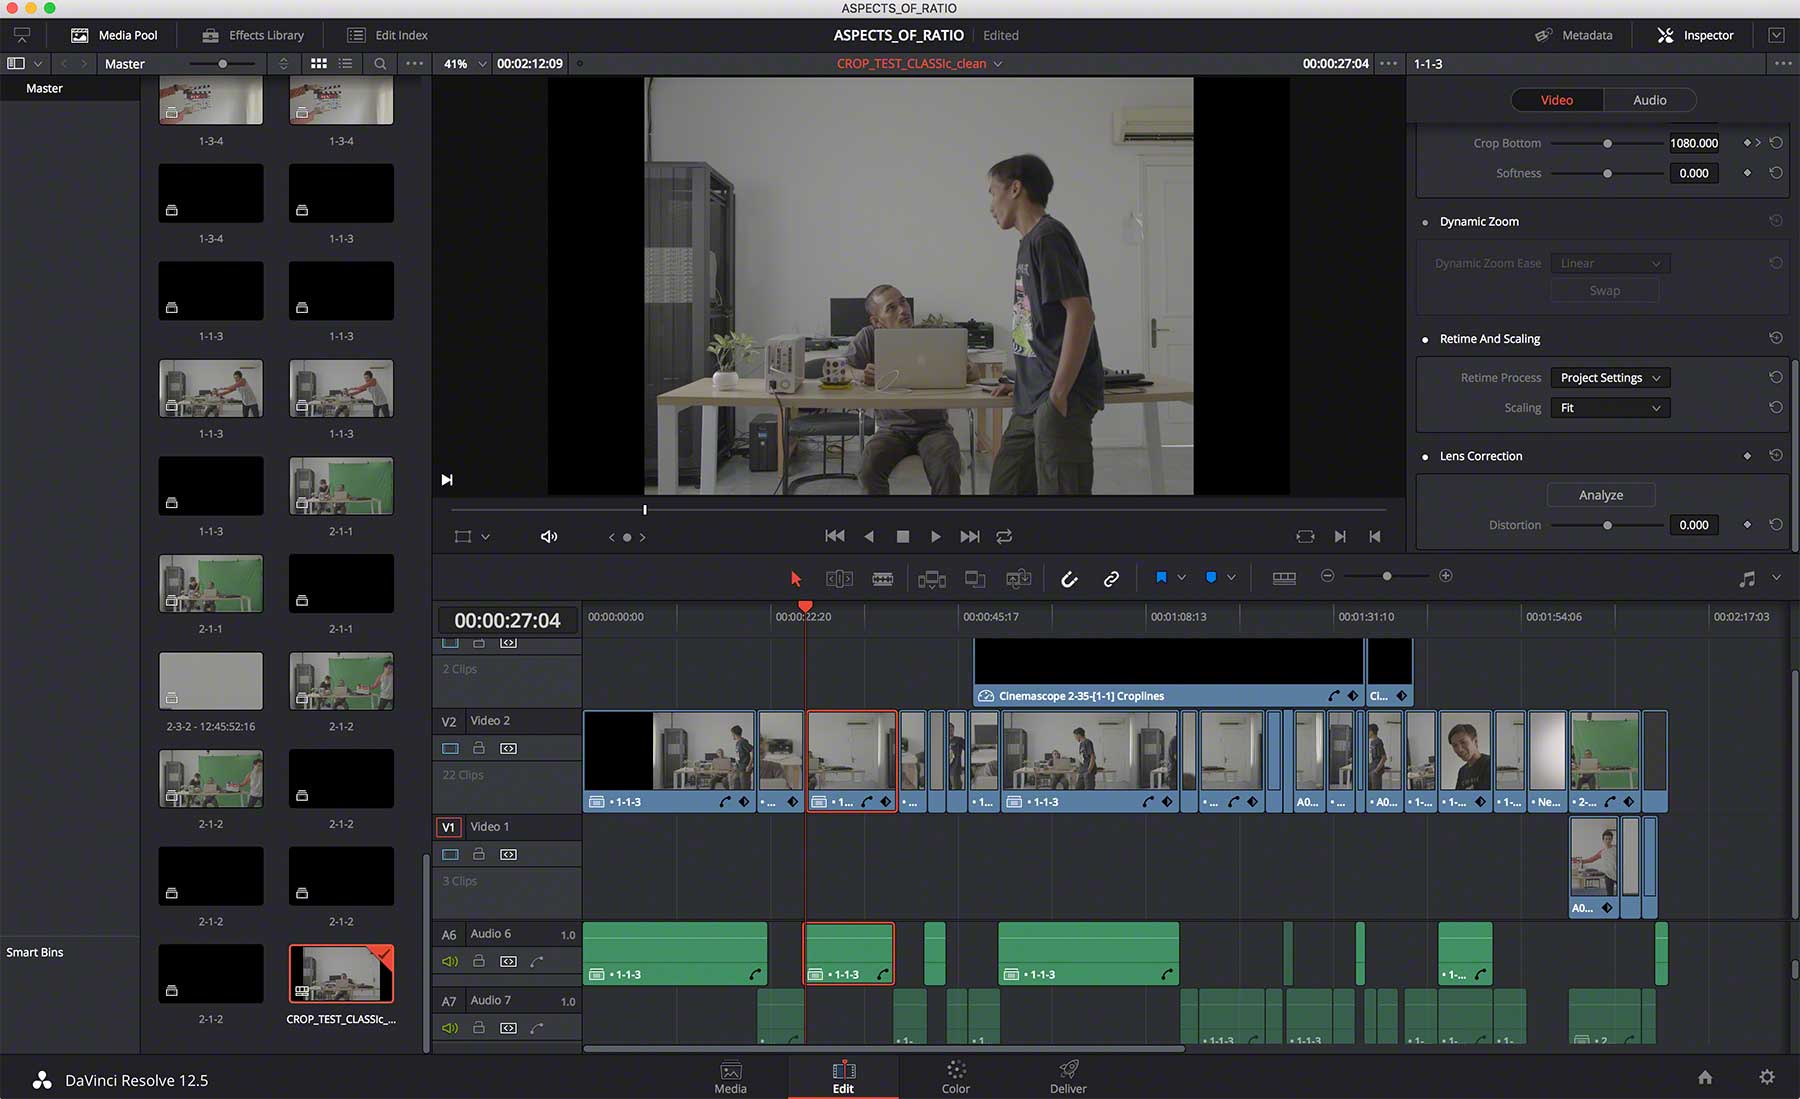The width and height of the screenshot is (1800, 1099).
Task: Go to previous edit point in viewer
Action: [x=1375, y=536]
